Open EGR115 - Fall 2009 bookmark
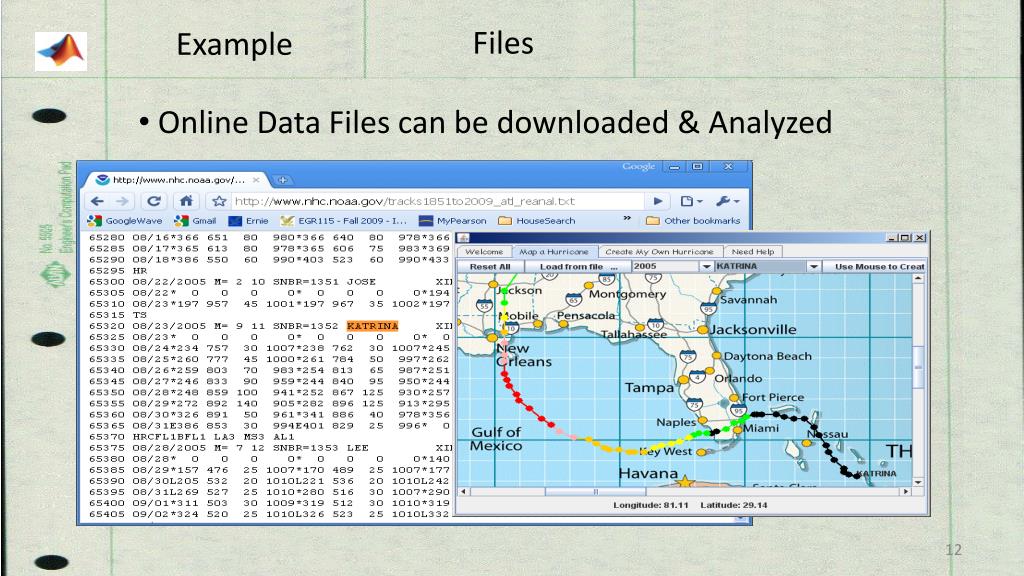 point(344,221)
